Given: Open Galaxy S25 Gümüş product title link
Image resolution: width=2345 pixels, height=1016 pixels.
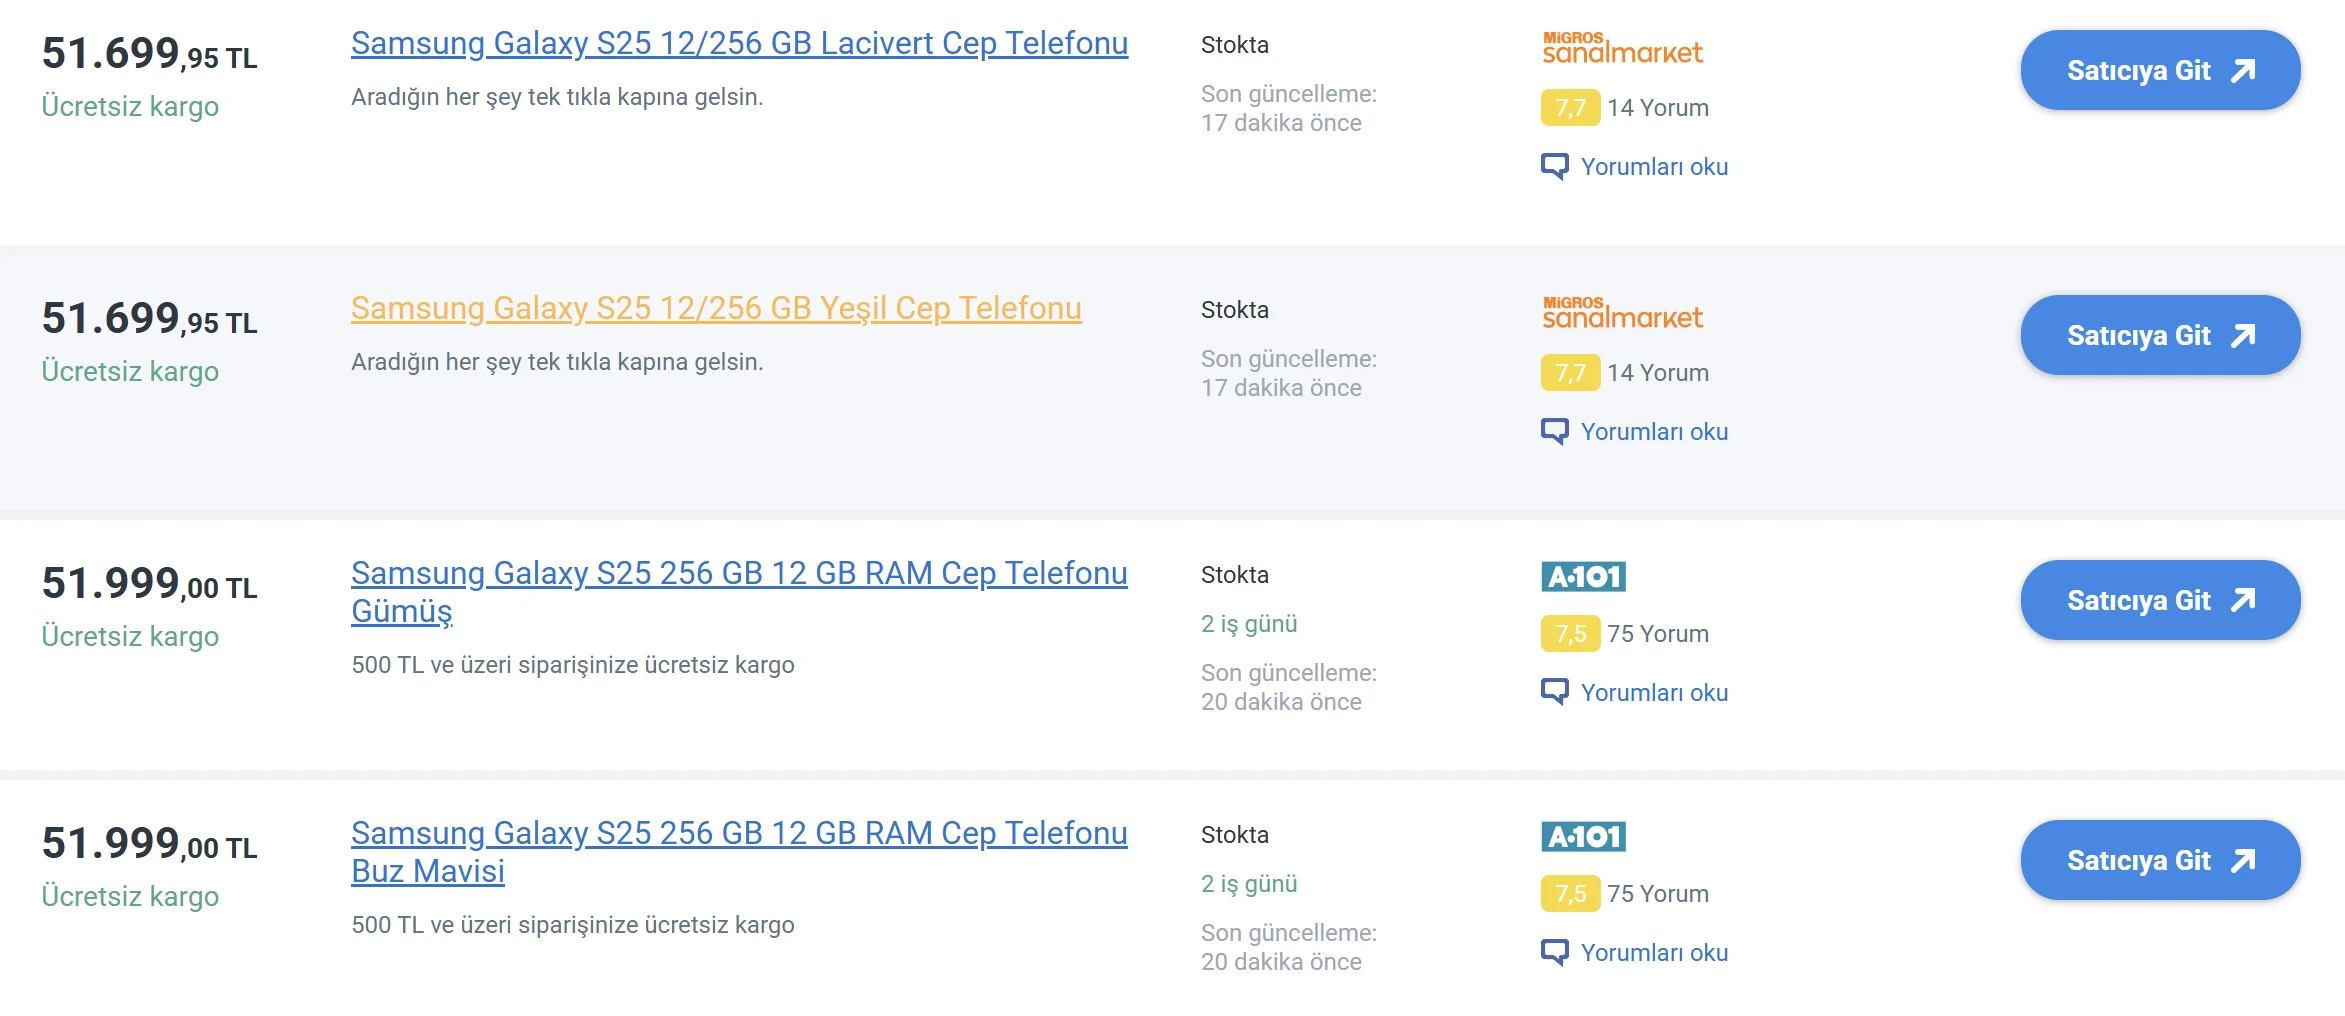Looking at the screenshot, I should point(739,574).
